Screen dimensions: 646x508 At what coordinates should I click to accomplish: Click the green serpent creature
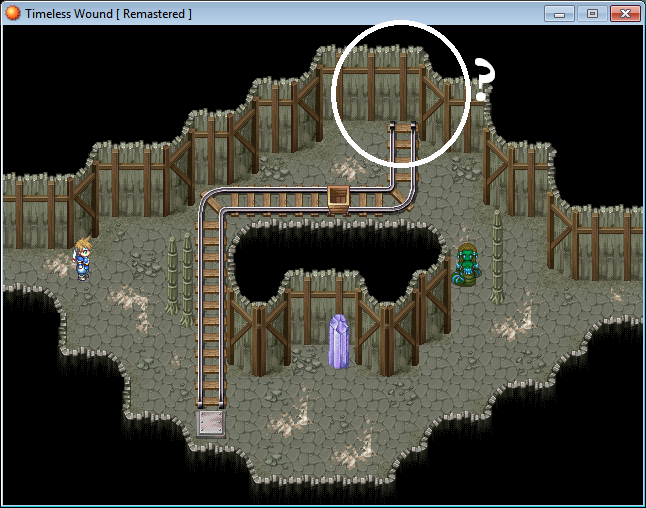(x=466, y=267)
